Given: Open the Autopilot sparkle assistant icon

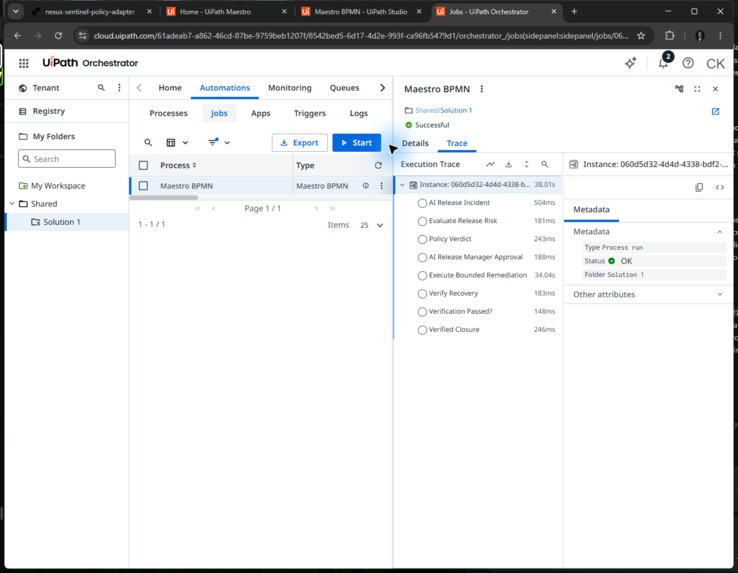Looking at the screenshot, I should (x=630, y=63).
